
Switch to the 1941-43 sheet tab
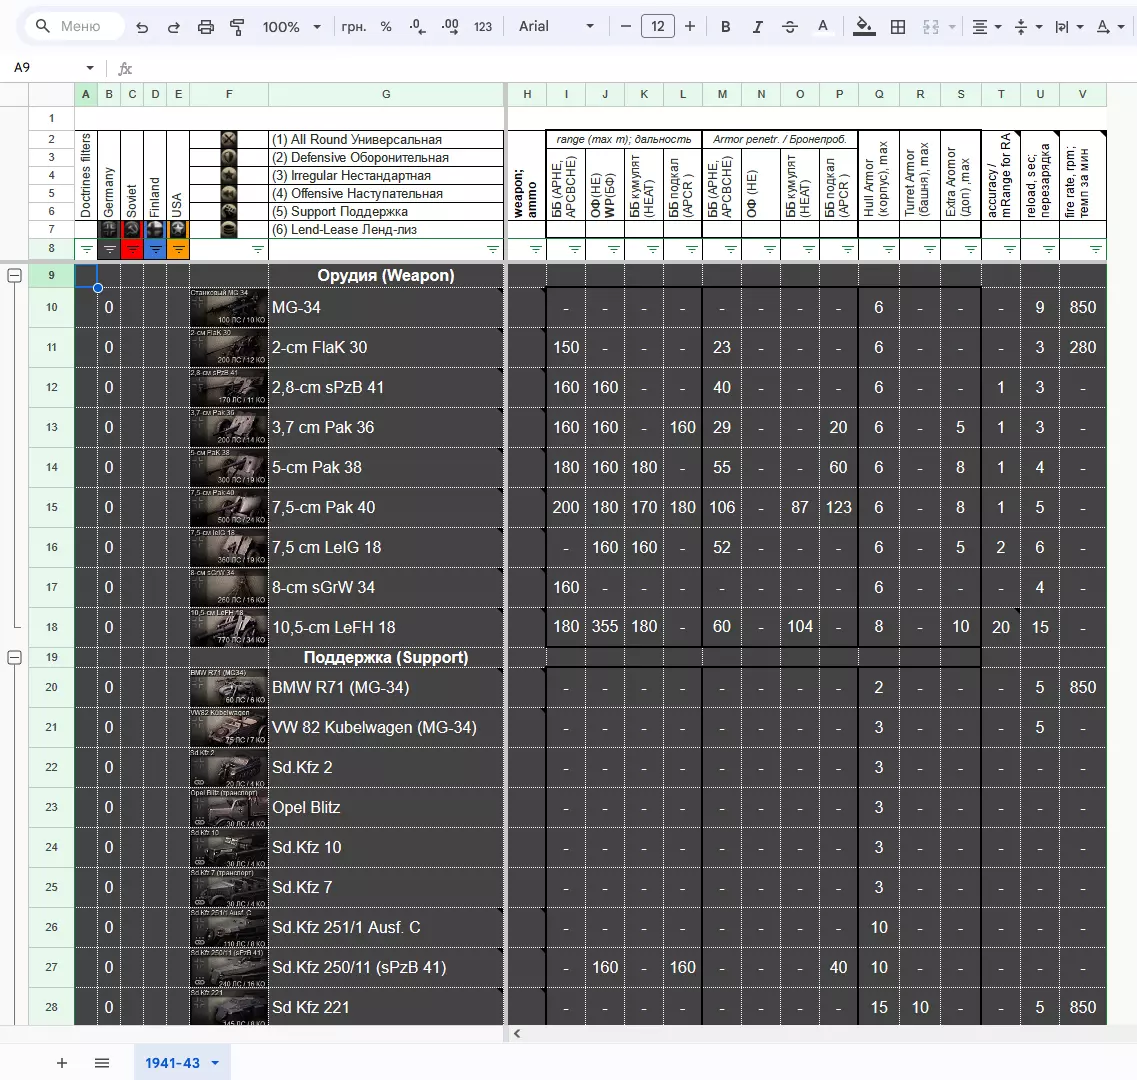pos(173,1063)
